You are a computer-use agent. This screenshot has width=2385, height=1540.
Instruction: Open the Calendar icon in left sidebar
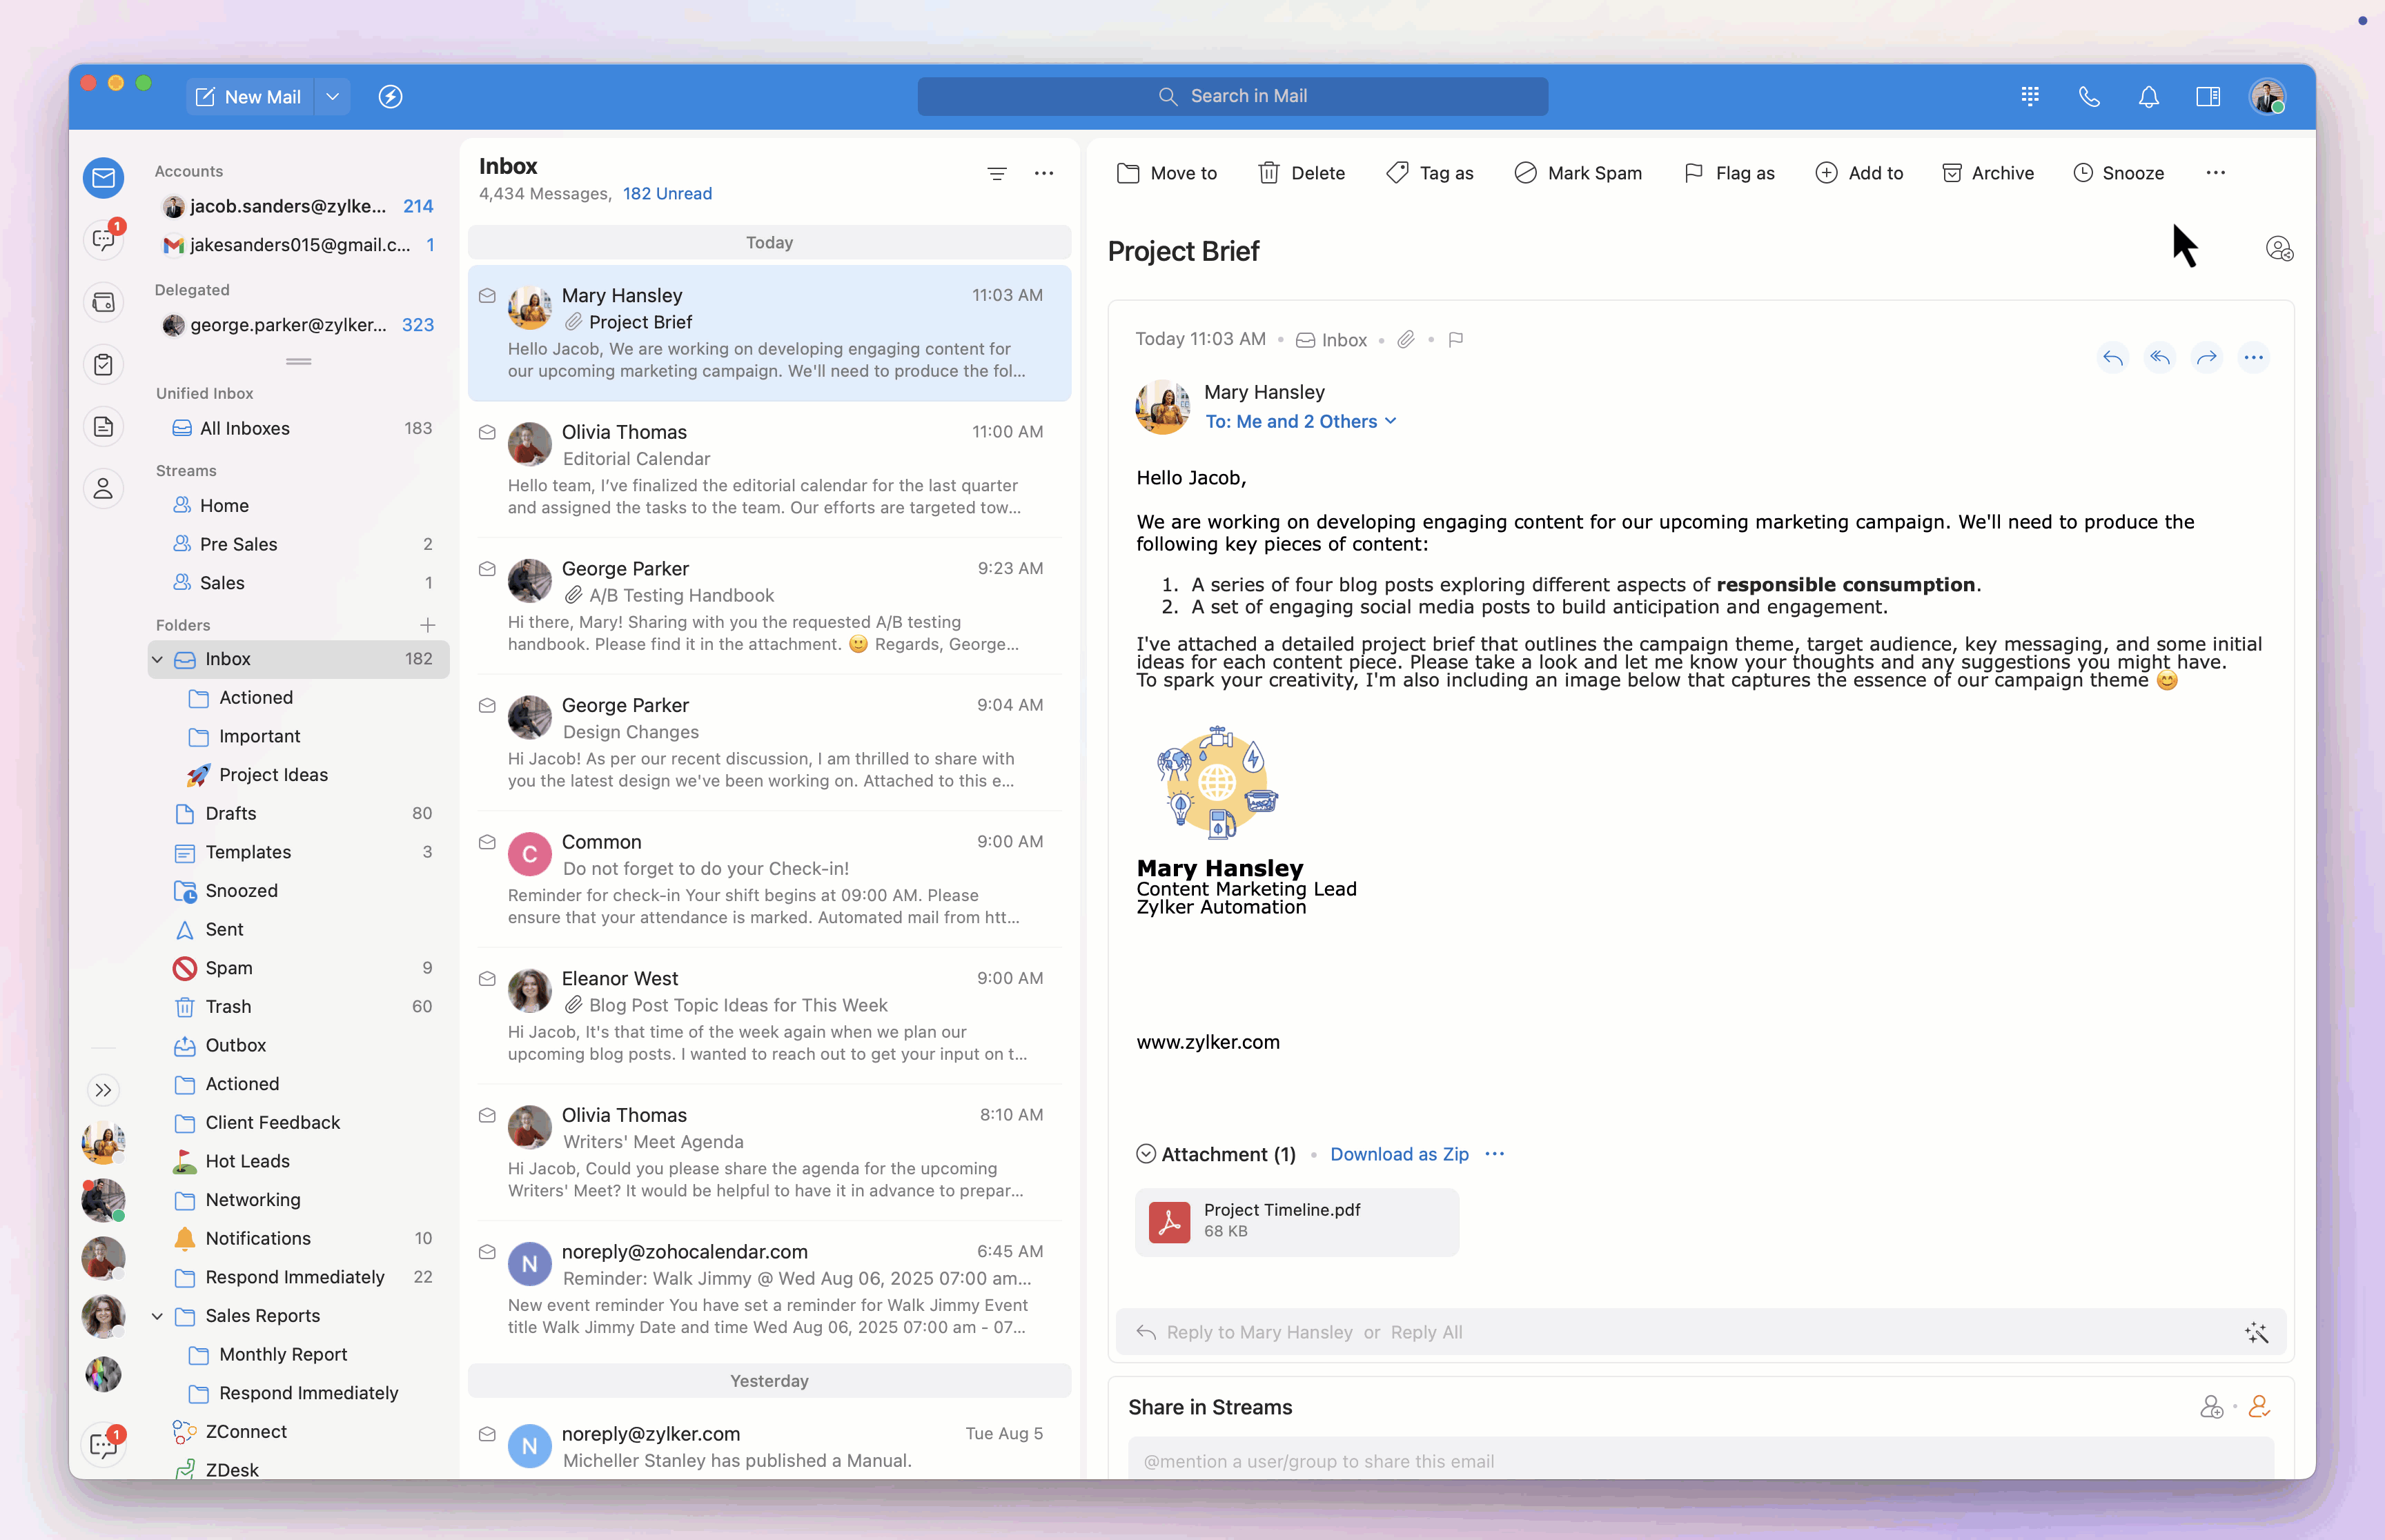tap(103, 303)
